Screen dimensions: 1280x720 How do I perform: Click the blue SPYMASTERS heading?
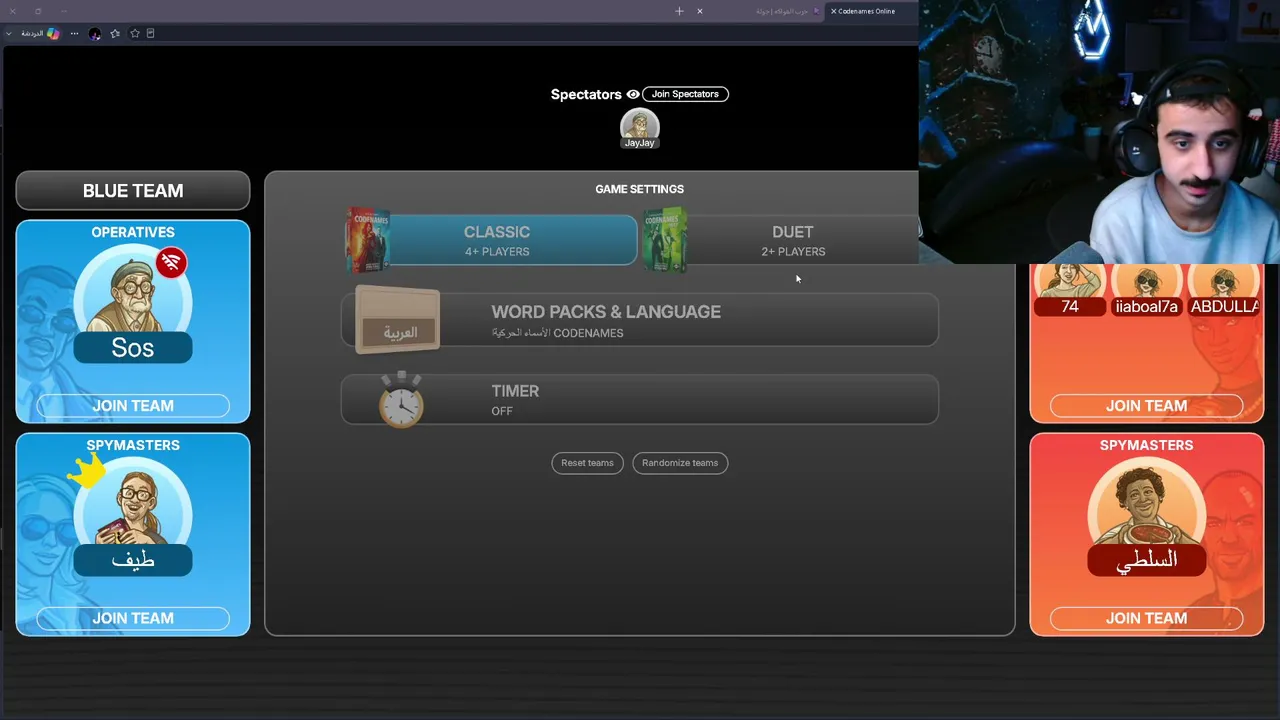point(133,445)
